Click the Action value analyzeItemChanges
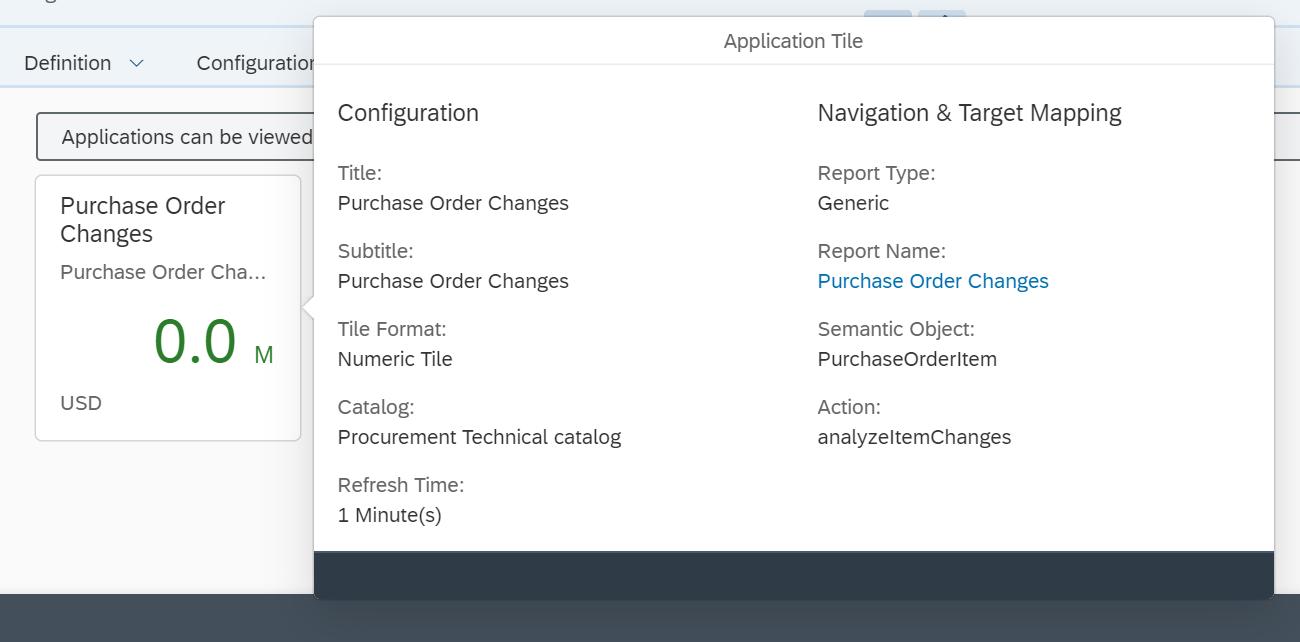1300x642 pixels. pos(915,437)
